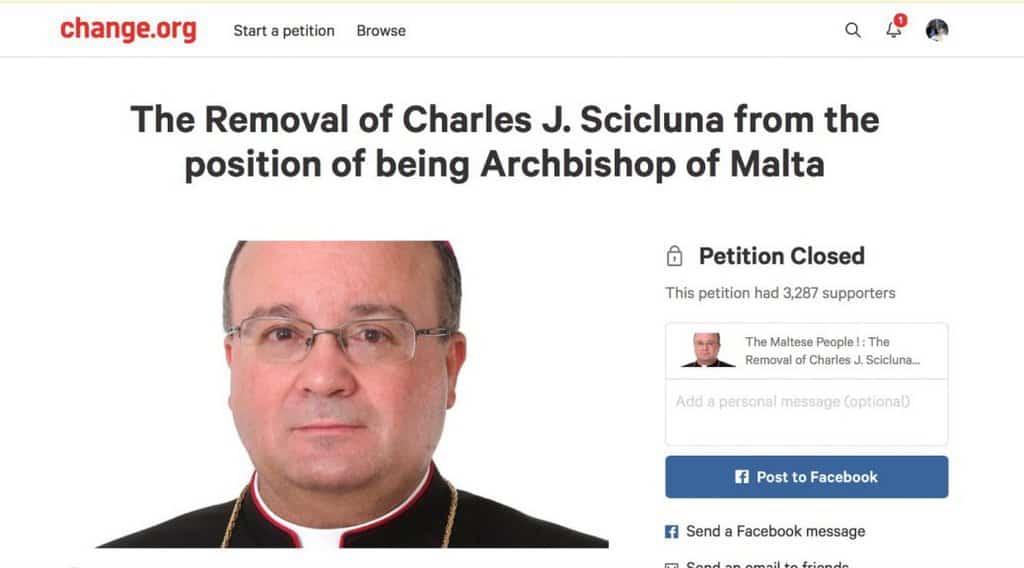The image size is (1024, 568).
Task: Click the change.org logo
Action: click(x=128, y=30)
